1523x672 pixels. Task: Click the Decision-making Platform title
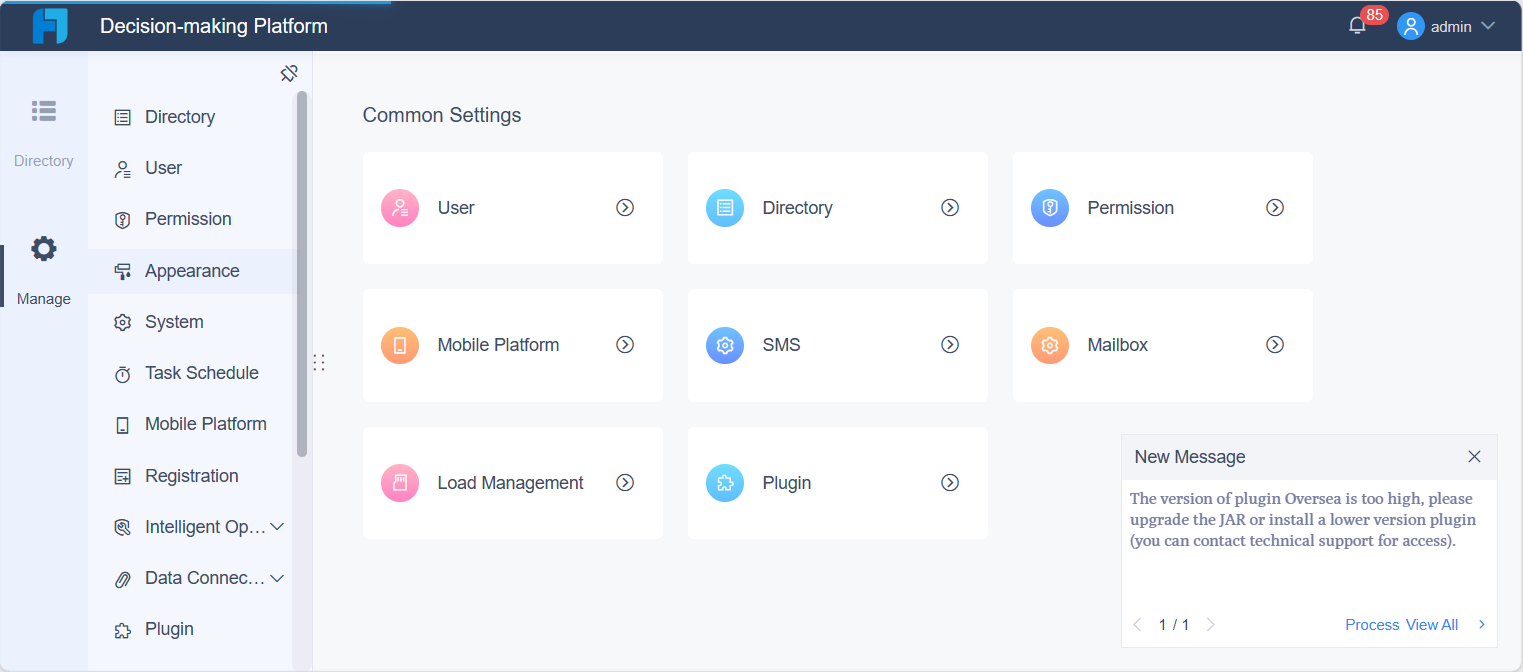(214, 26)
